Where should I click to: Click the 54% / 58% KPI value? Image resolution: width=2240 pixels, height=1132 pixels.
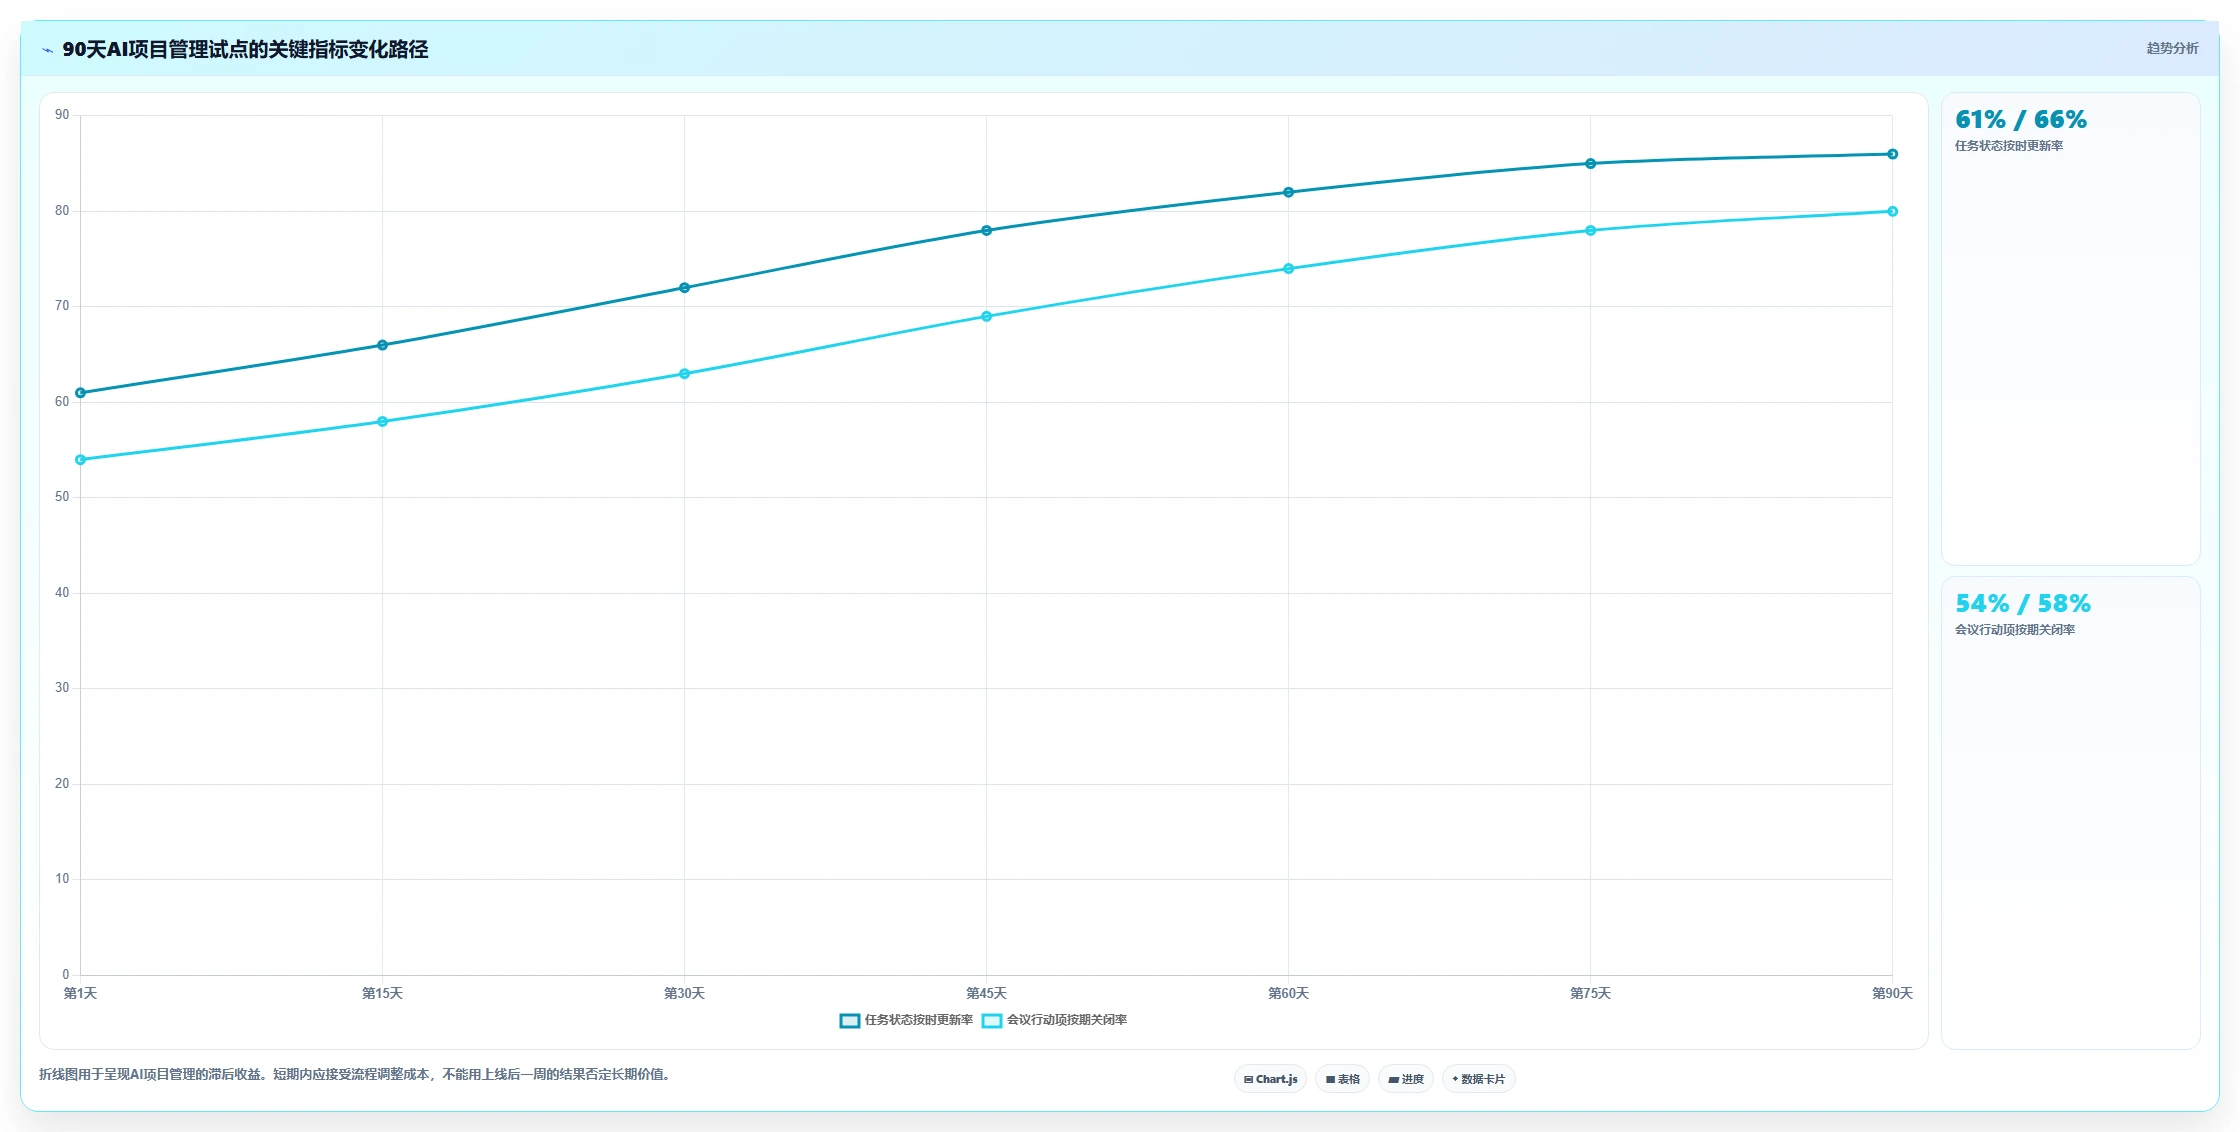(2022, 604)
